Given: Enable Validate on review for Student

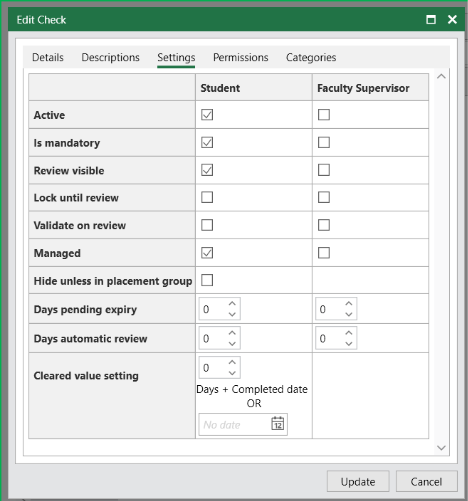Looking at the screenshot, I should tap(207, 225).
